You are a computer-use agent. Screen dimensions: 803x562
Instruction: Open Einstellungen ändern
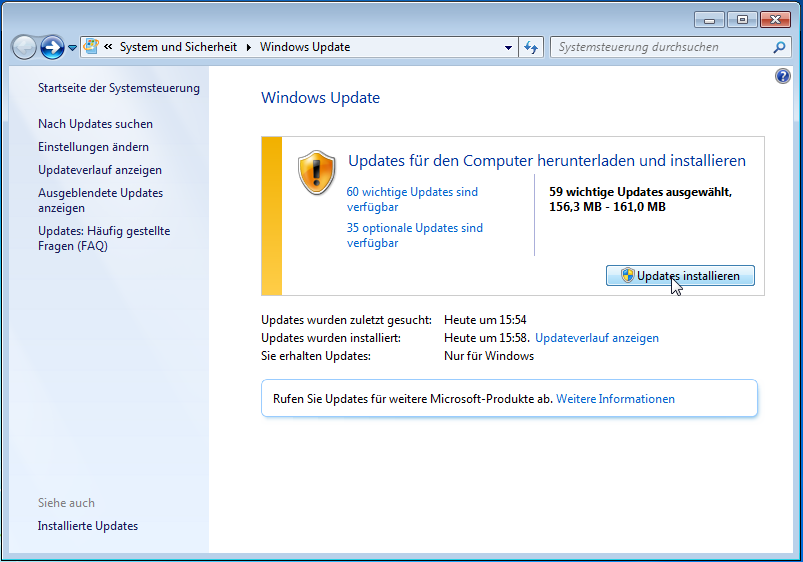[x=93, y=147]
